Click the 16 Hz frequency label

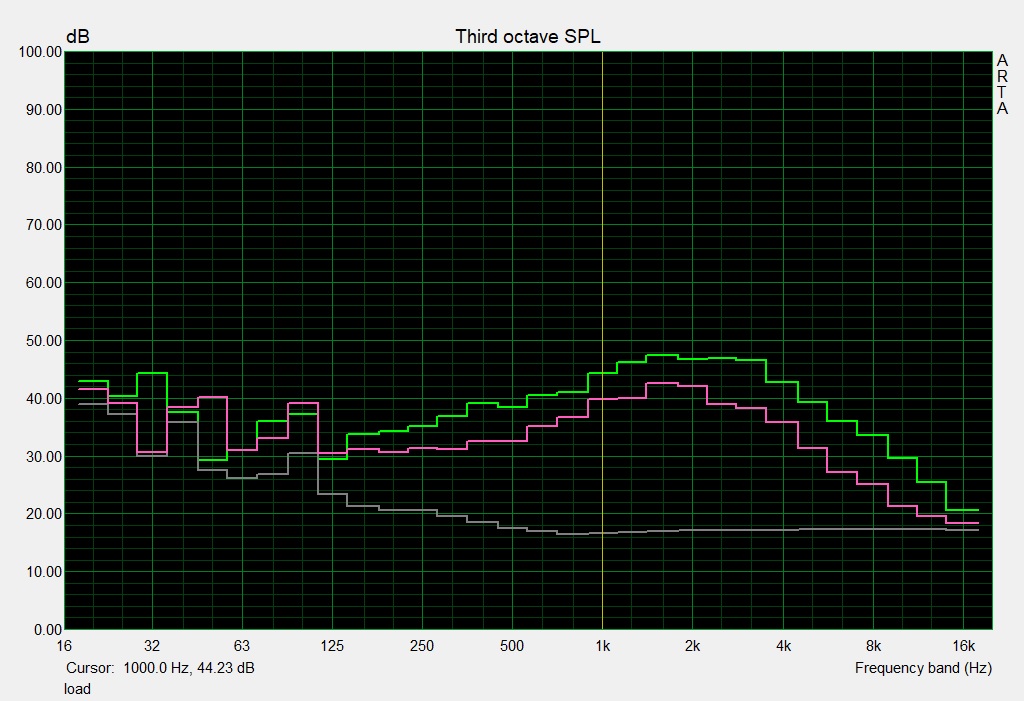click(63, 646)
